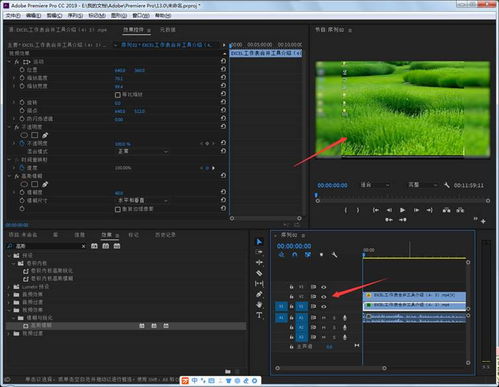Check the repeat edge pixels checkbox
Screen dimensions: 499x387
point(117,209)
